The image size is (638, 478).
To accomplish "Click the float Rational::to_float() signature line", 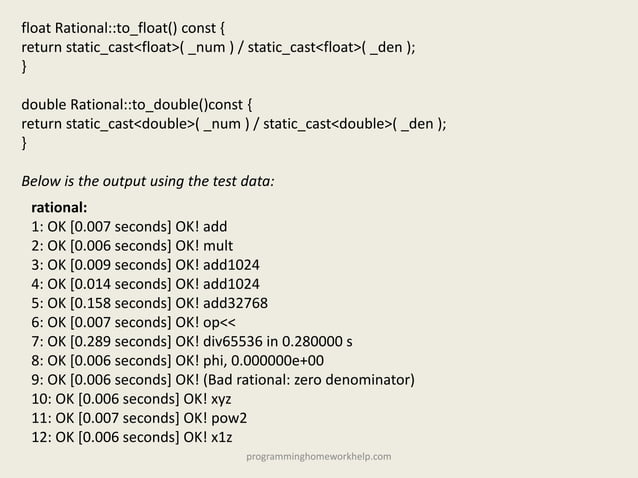I will (x=123, y=28).
